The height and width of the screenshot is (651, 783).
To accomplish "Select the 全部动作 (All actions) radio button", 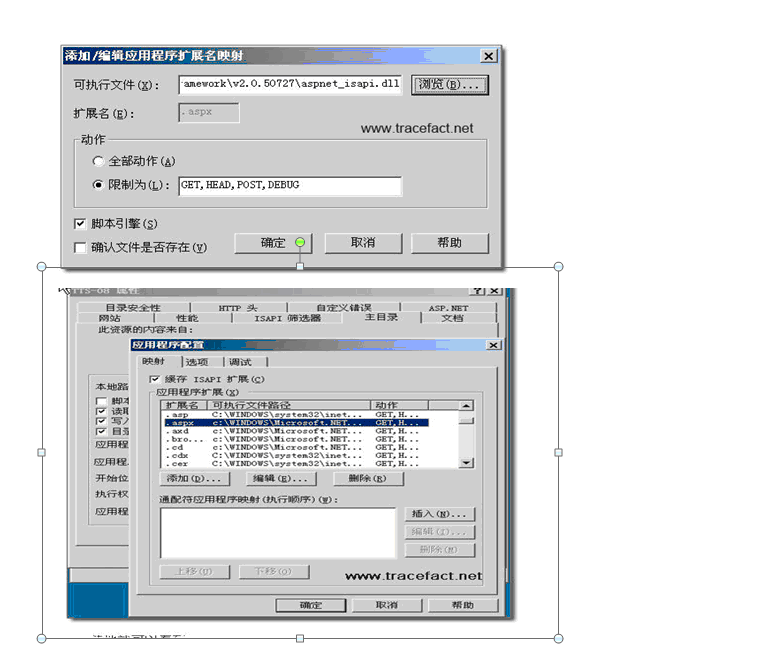I will pos(98,161).
